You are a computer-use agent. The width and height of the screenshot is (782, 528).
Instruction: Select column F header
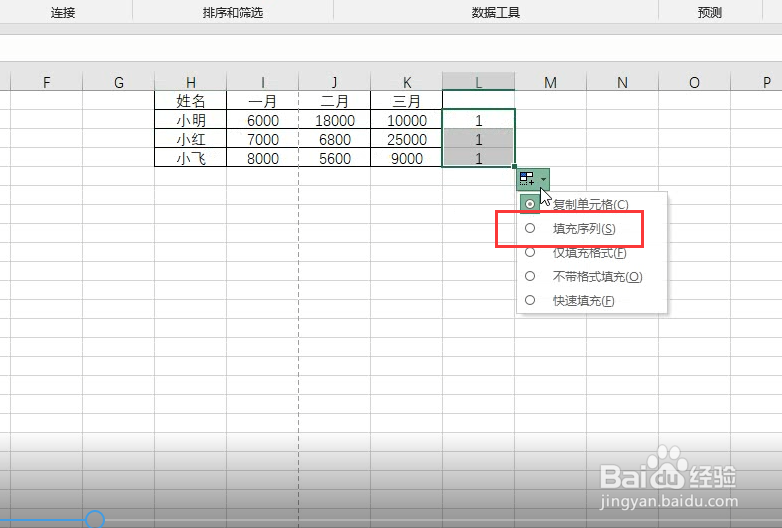tap(46, 82)
